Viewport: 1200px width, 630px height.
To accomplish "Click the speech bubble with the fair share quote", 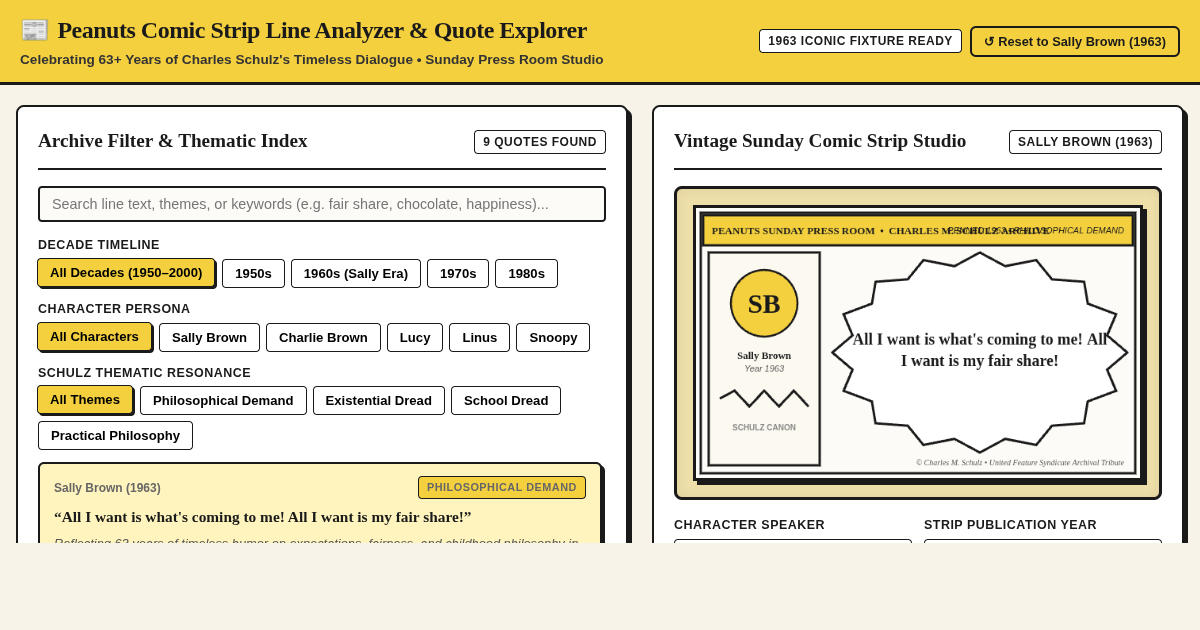I will [980, 352].
